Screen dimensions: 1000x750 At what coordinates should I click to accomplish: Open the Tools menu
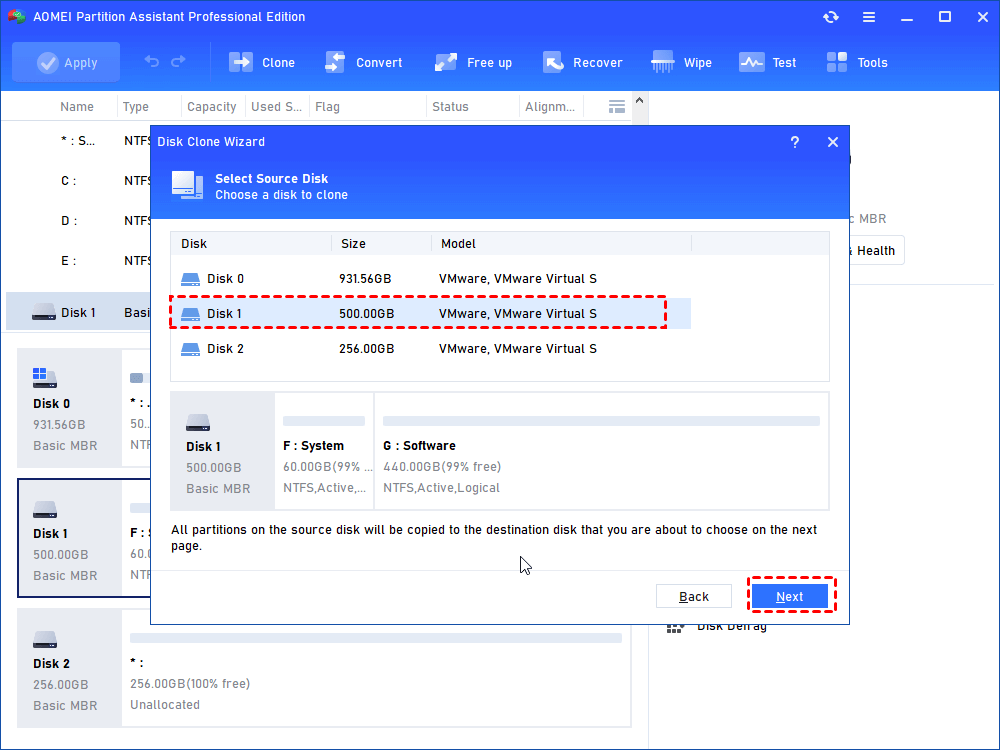click(857, 62)
